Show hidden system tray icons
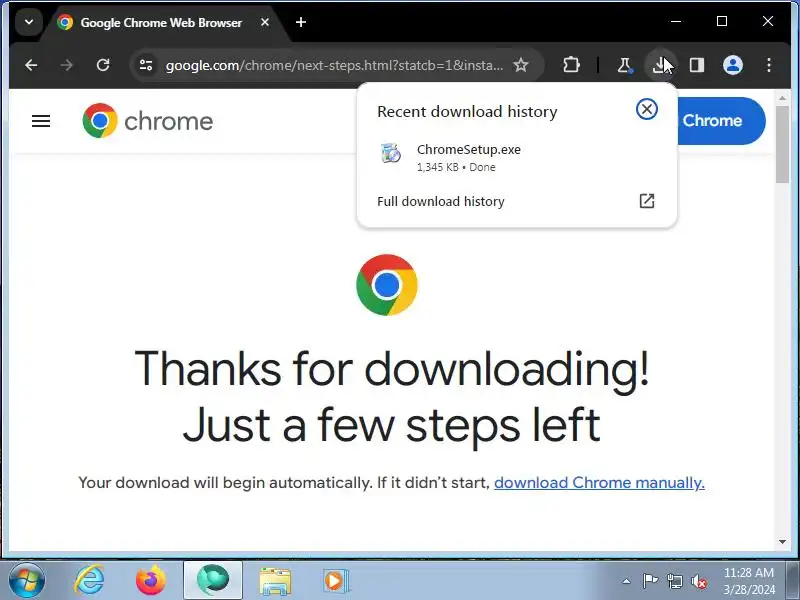 [627, 581]
